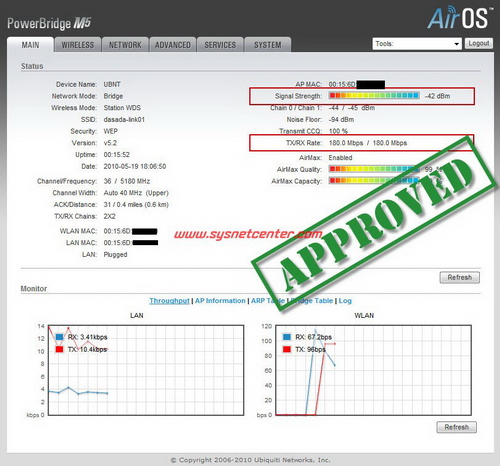
Task: Click AirMax value Enabled
Action: [340, 158]
